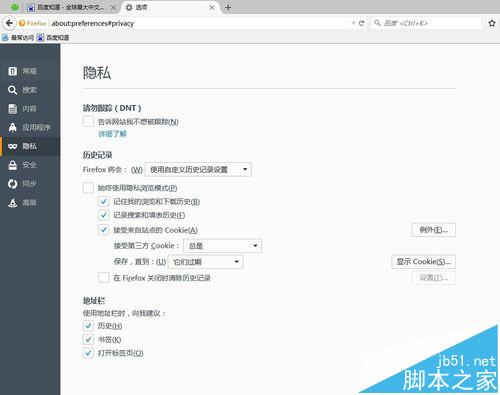Screen dimensions: 500x395
Task: Uncheck 接受来自站点的 Cookie
Action: pos(104,230)
